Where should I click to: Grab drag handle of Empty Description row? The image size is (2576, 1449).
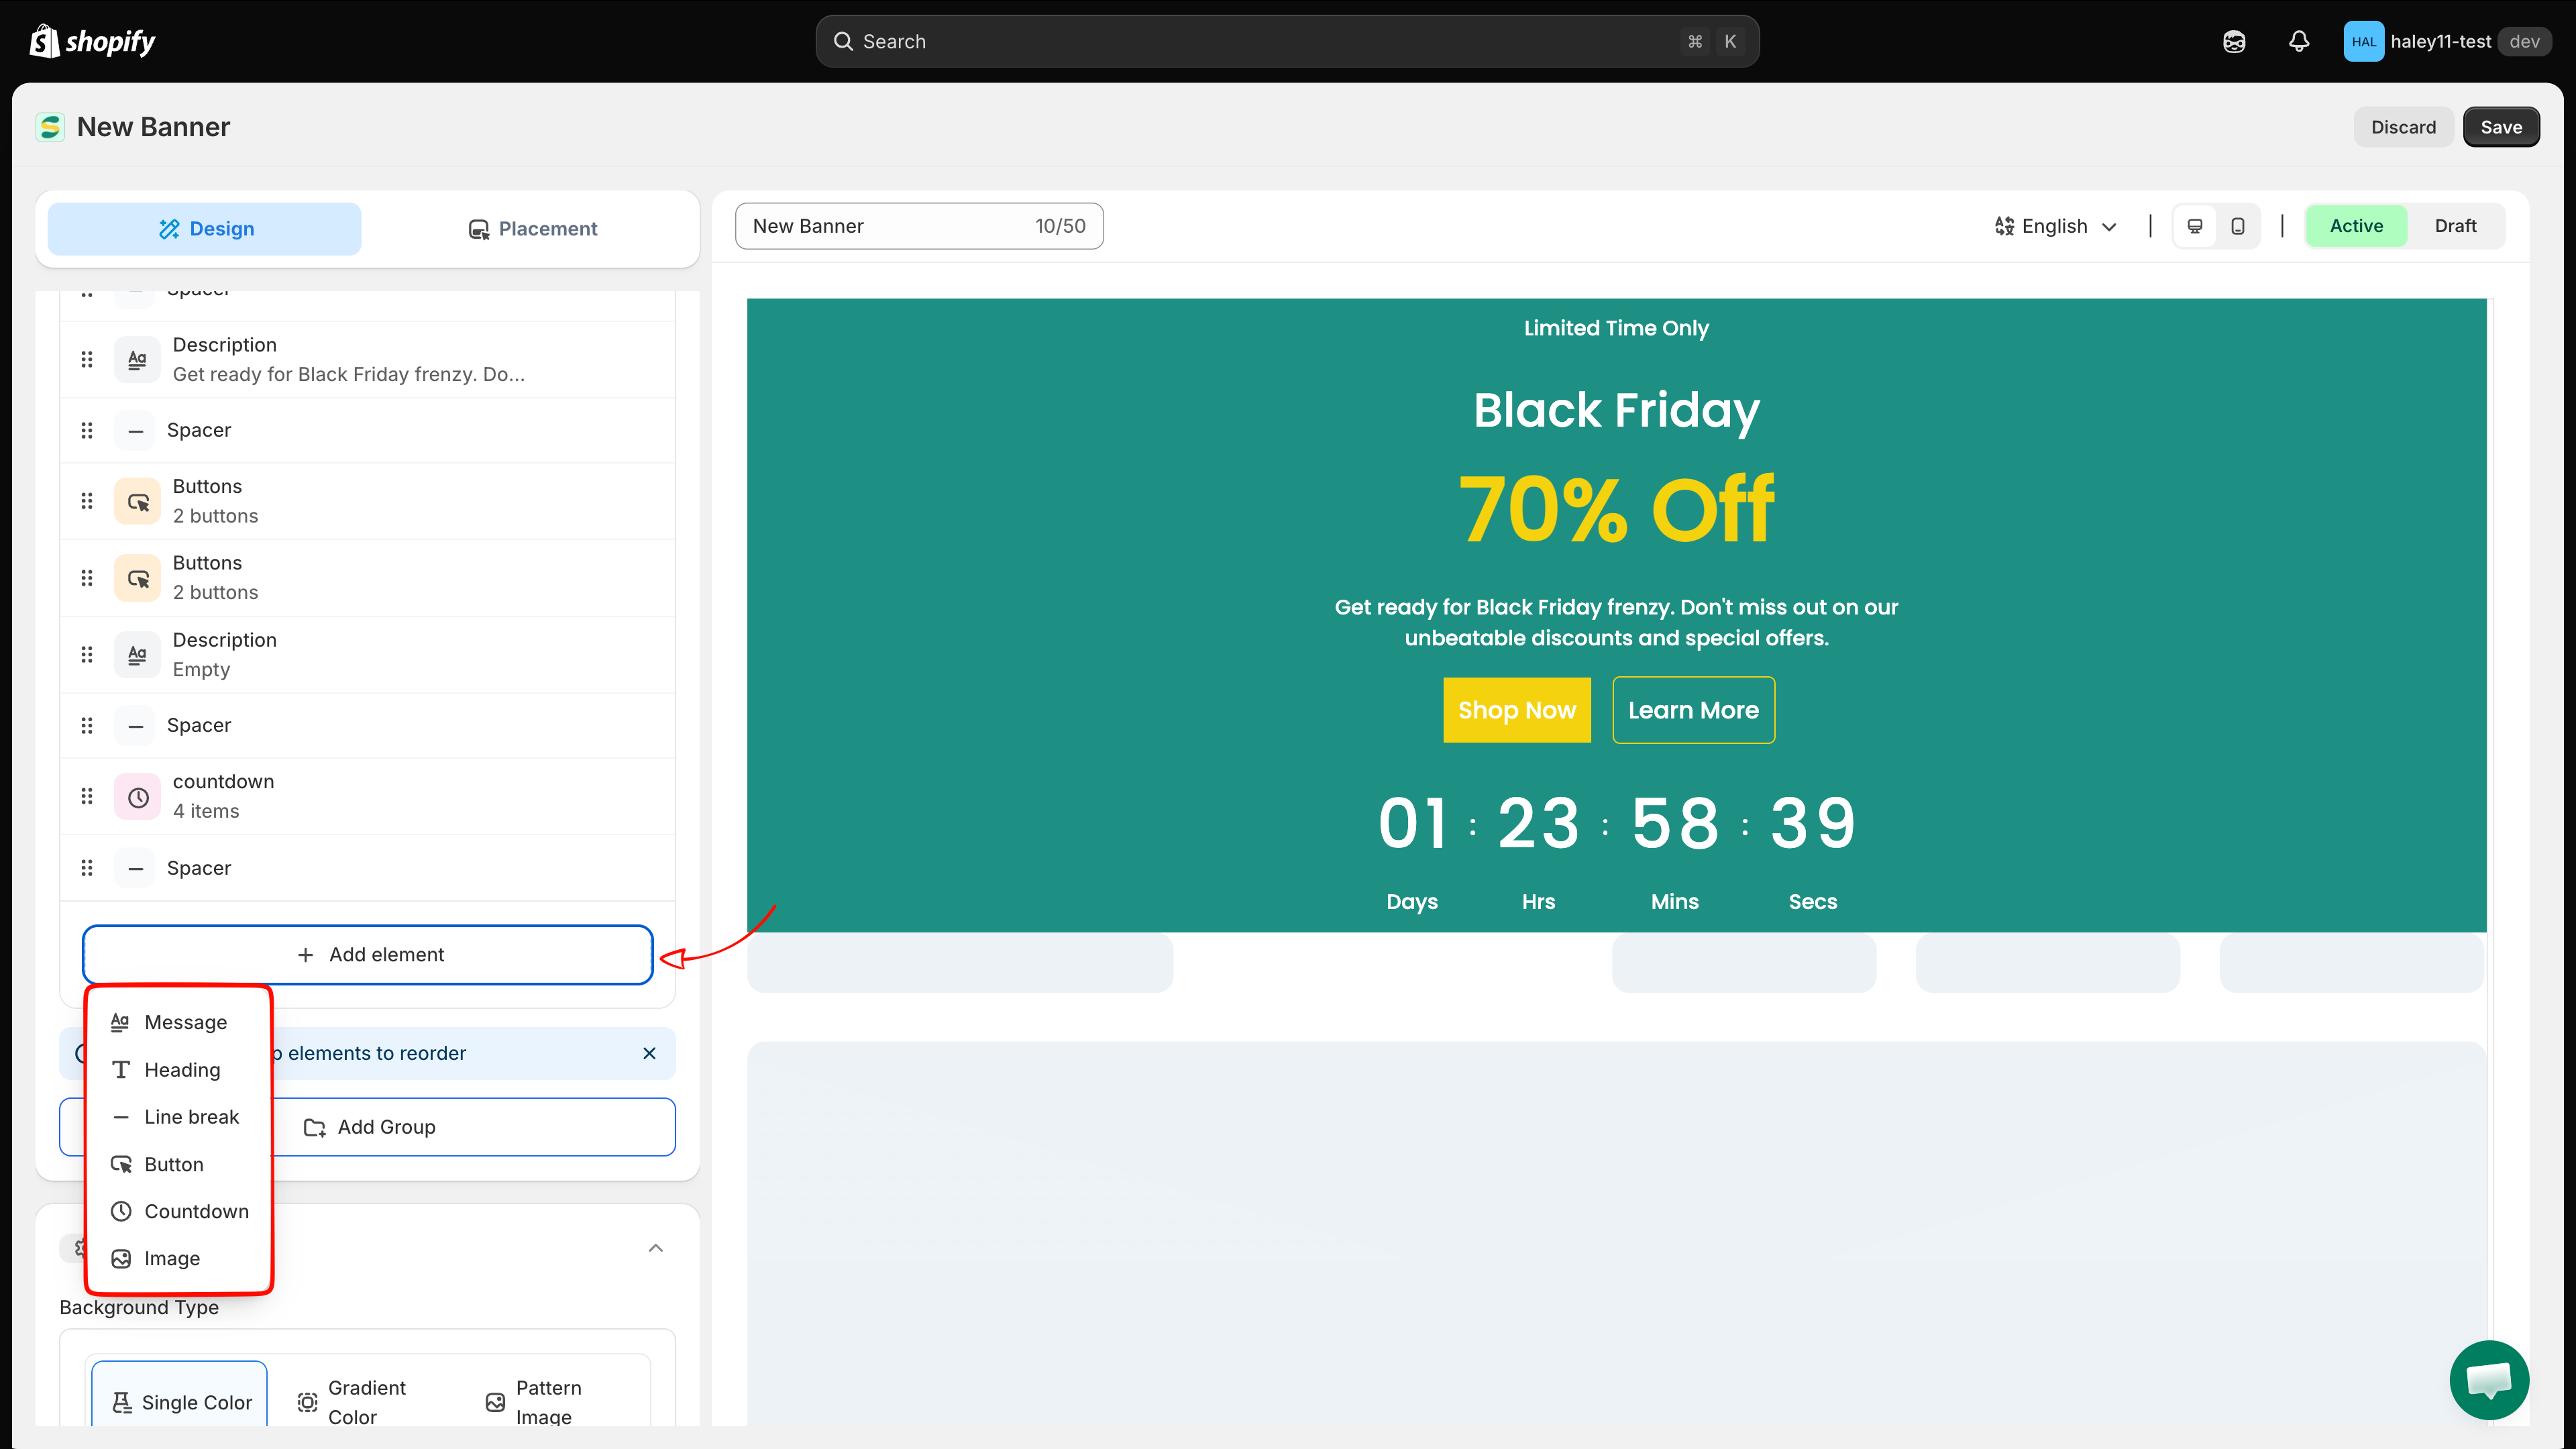click(x=87, y=655)
